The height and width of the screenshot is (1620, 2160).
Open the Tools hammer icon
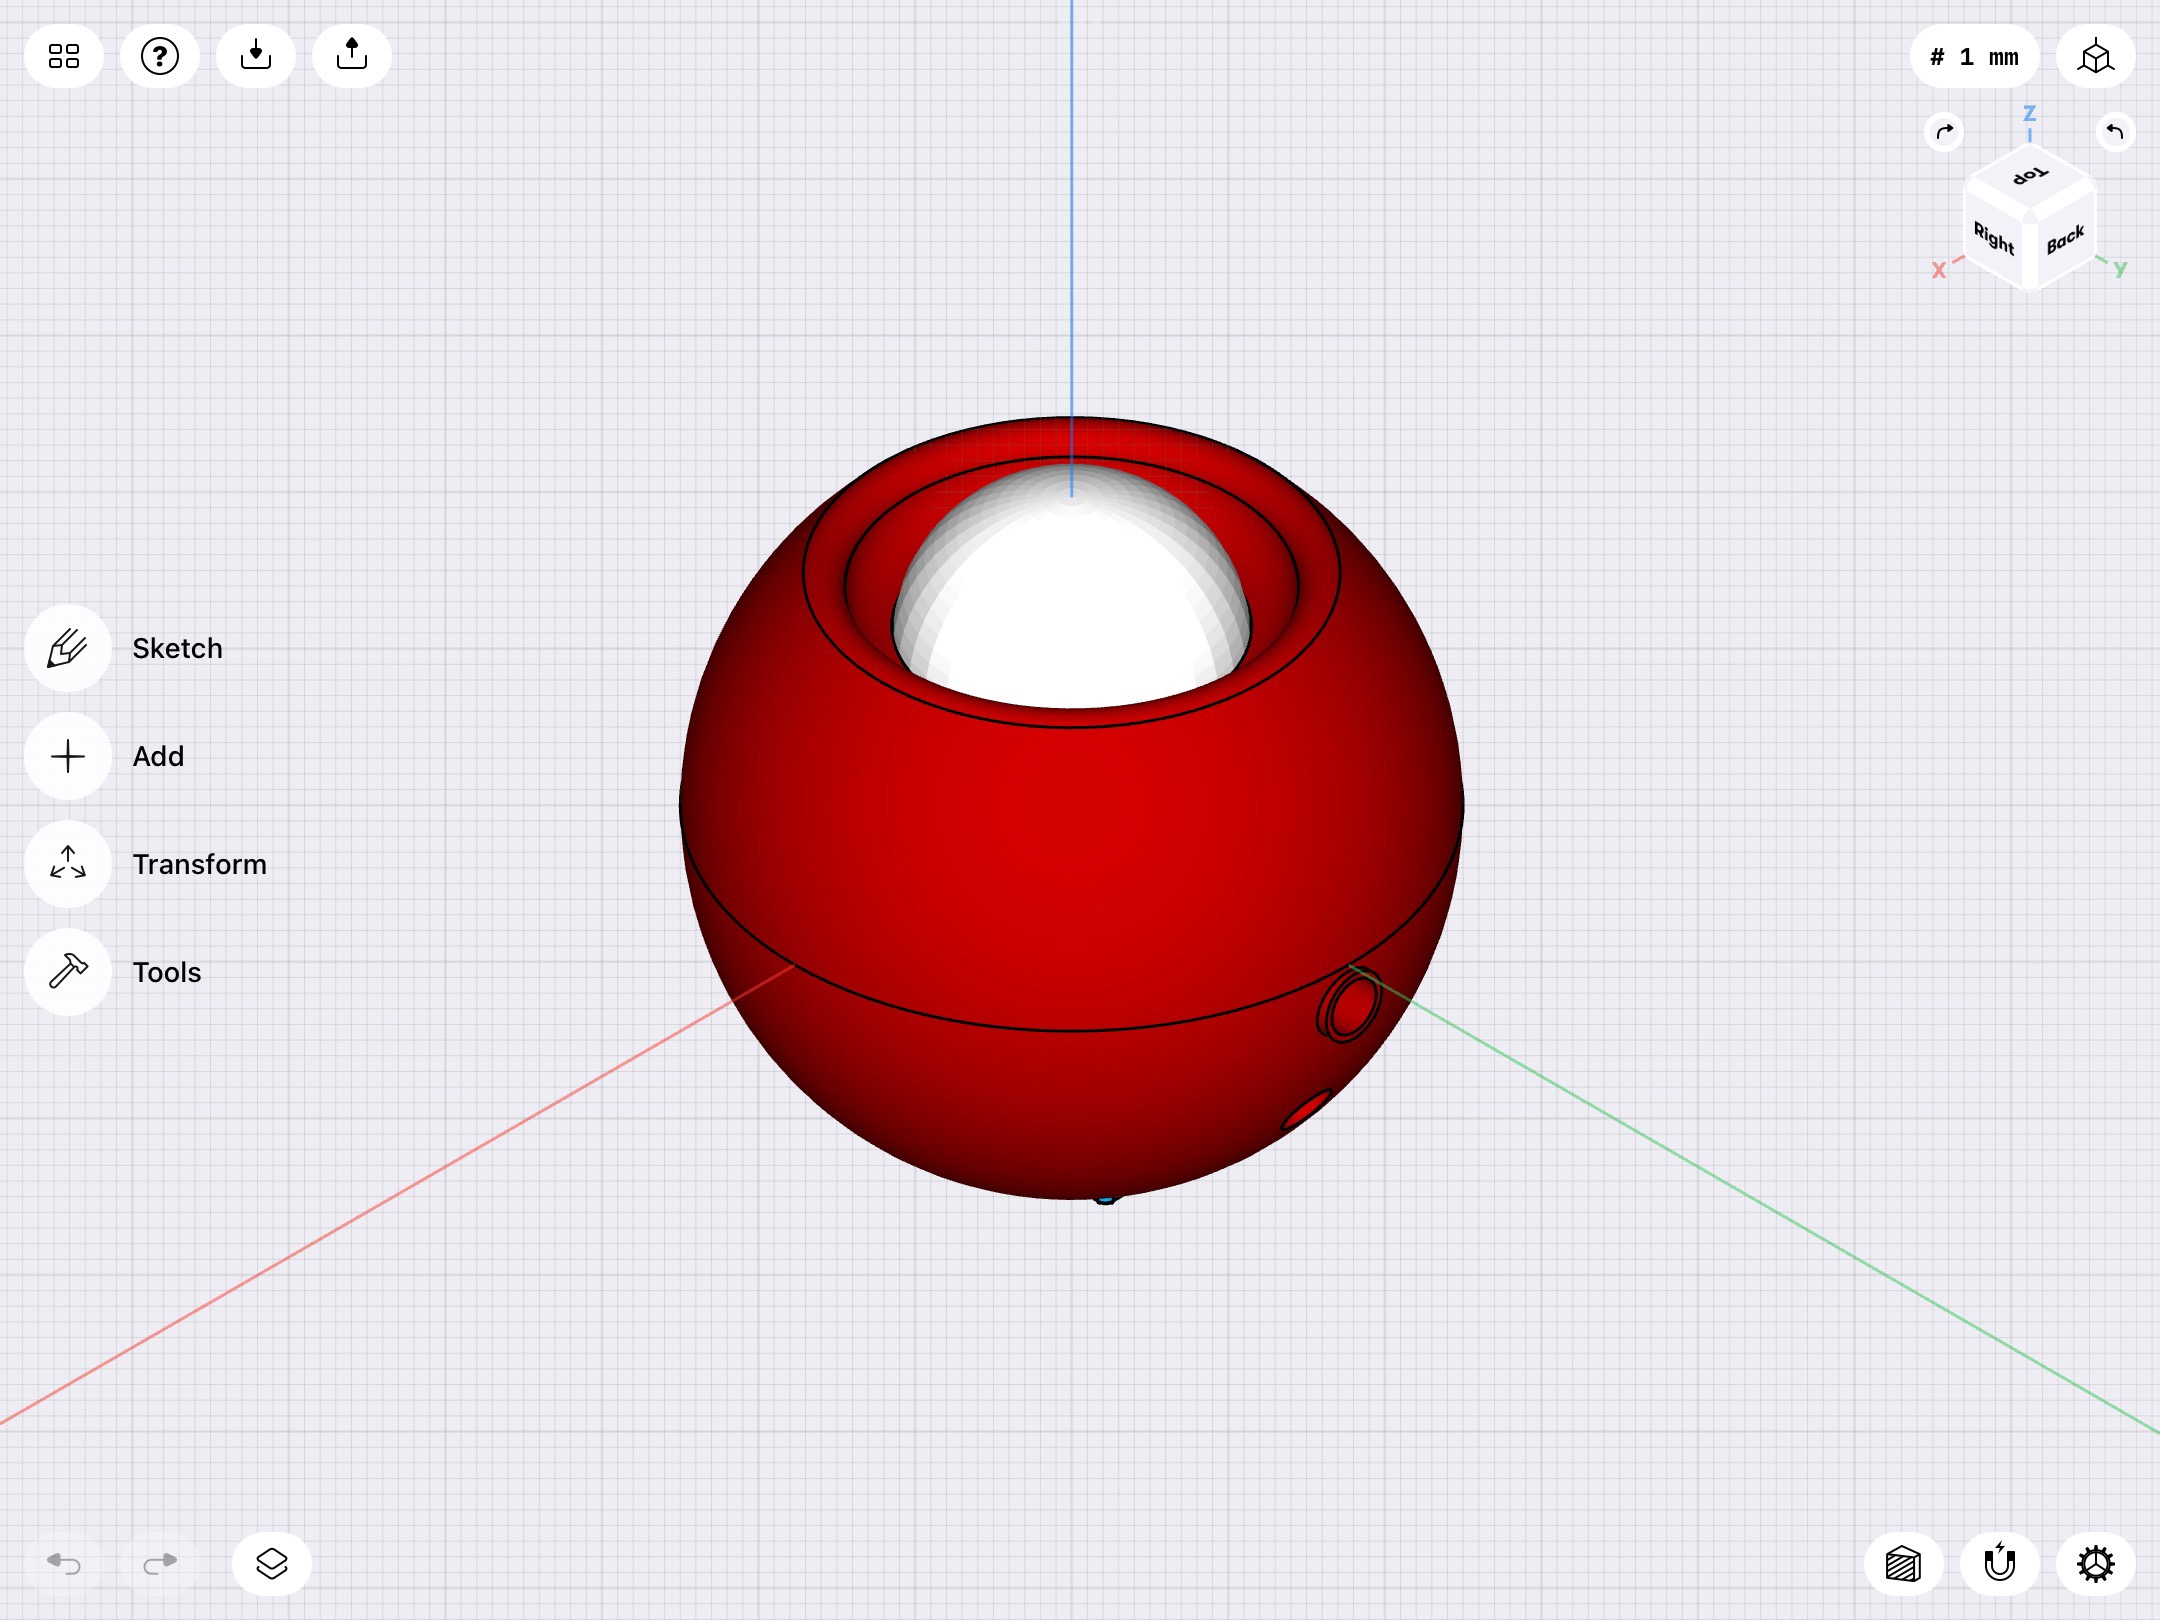68,972
